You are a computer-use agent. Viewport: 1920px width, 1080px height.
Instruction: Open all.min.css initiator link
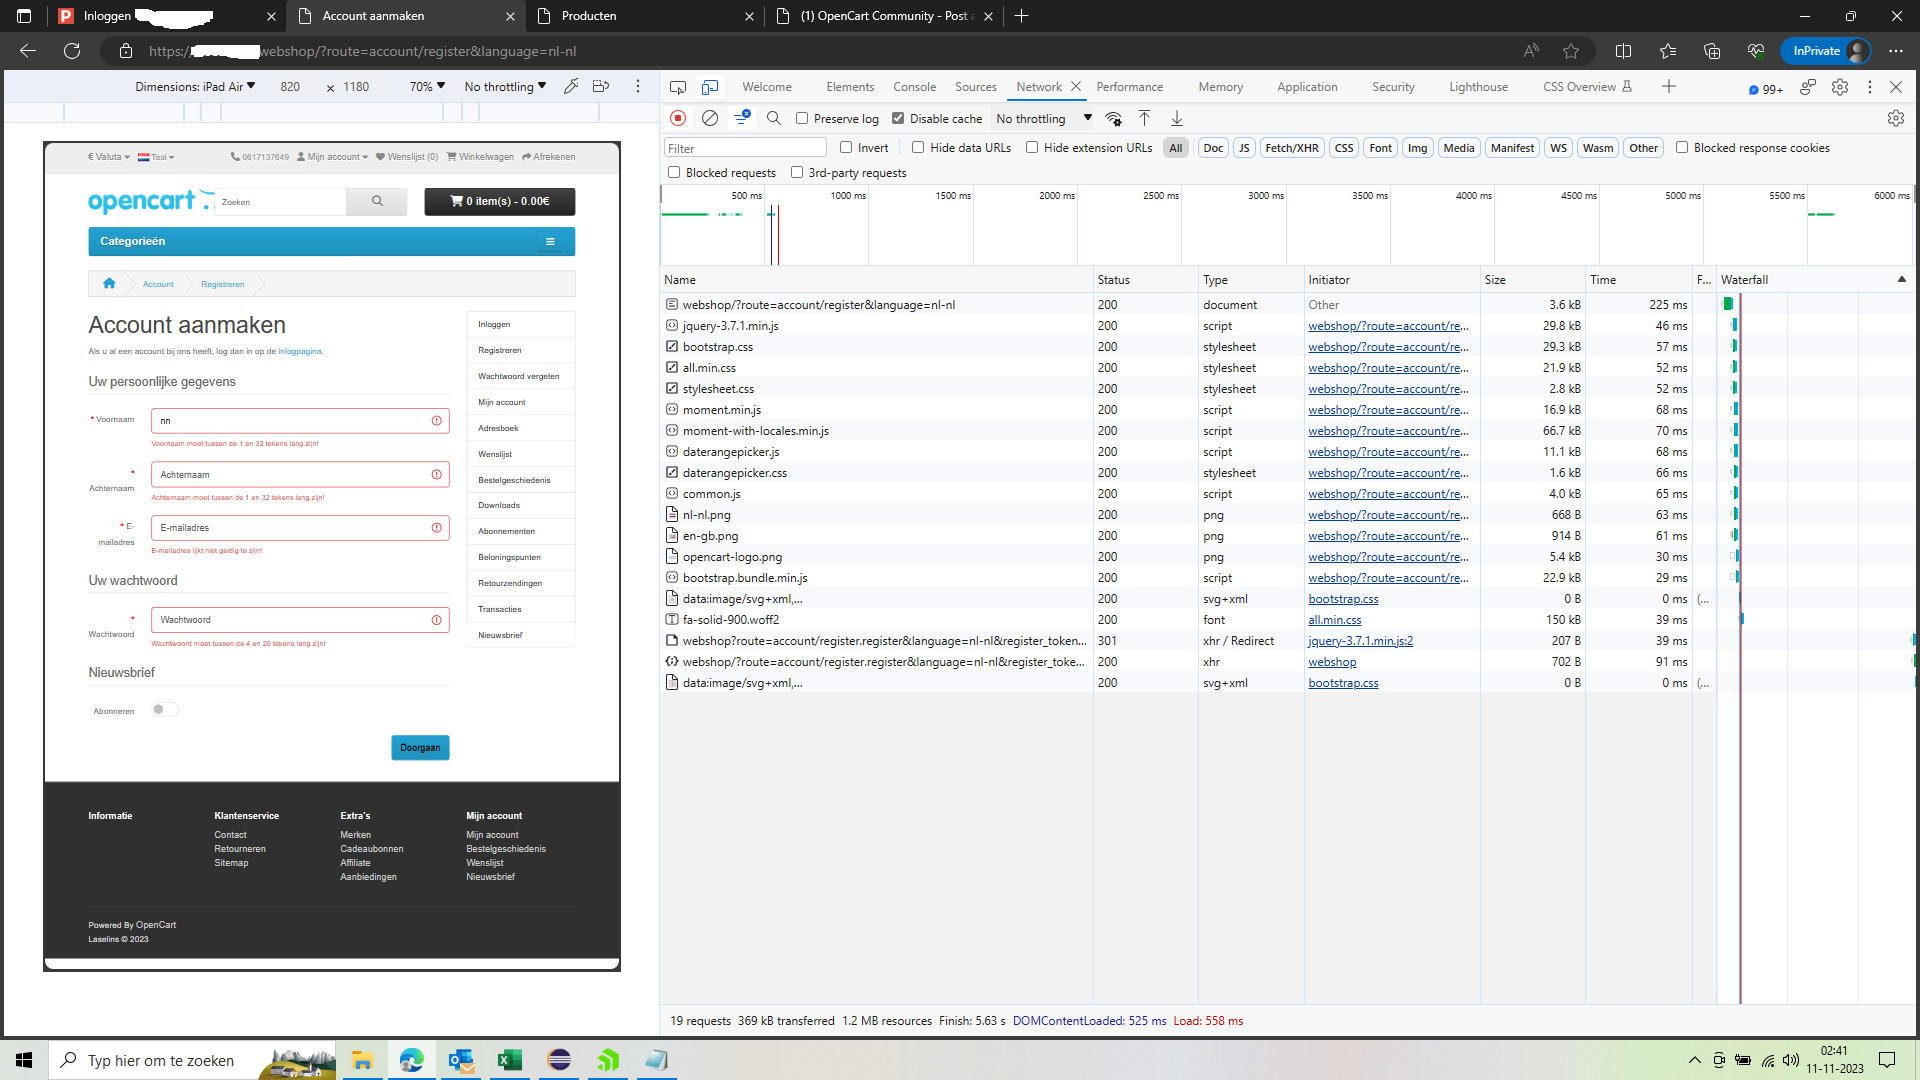click(1334, 620)
